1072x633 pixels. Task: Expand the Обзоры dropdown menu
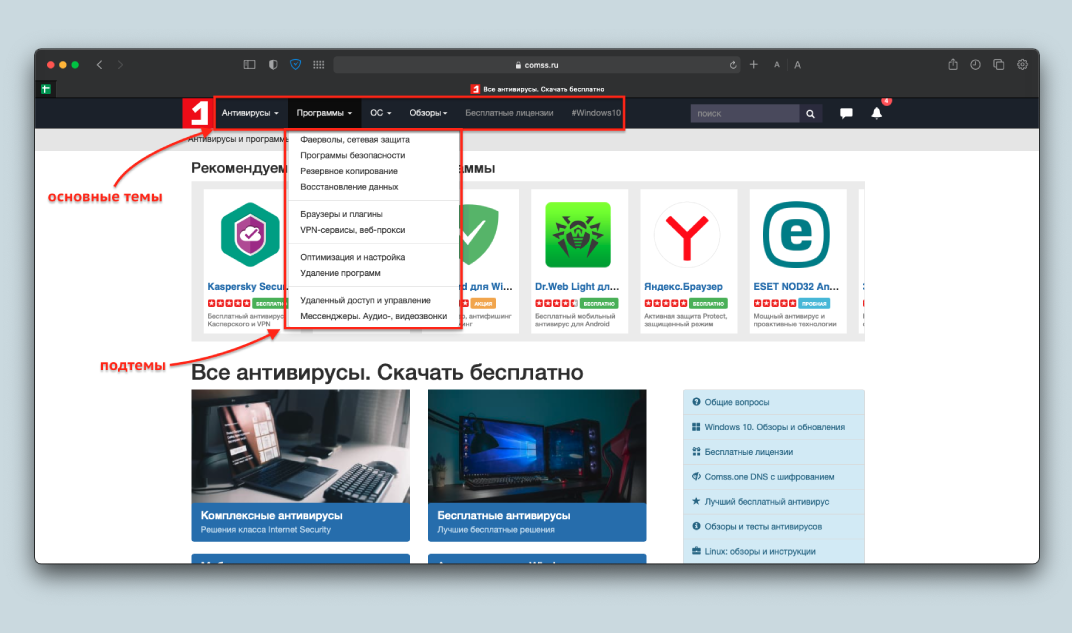(428, 113)
